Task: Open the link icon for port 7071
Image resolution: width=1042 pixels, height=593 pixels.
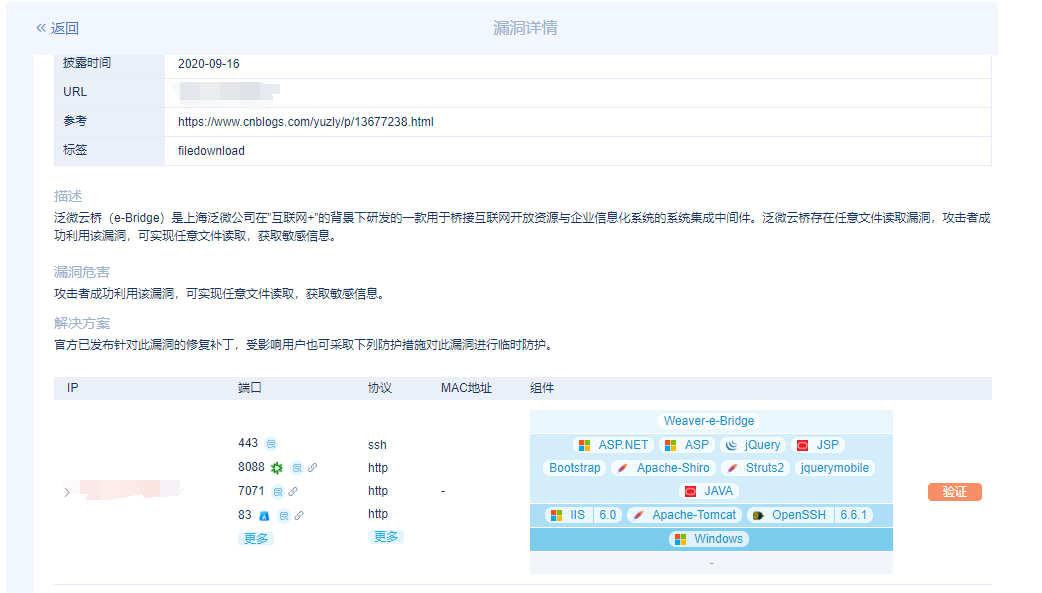Action: tap(293, 492)
